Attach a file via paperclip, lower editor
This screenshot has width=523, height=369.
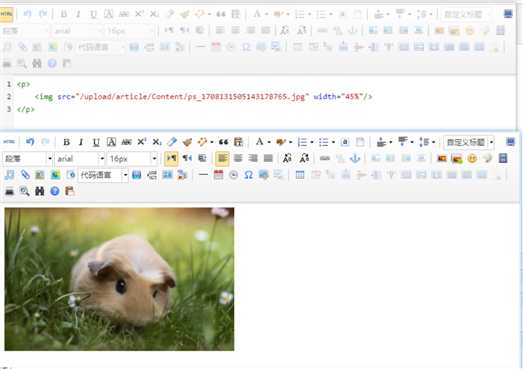tap(25, 175)
